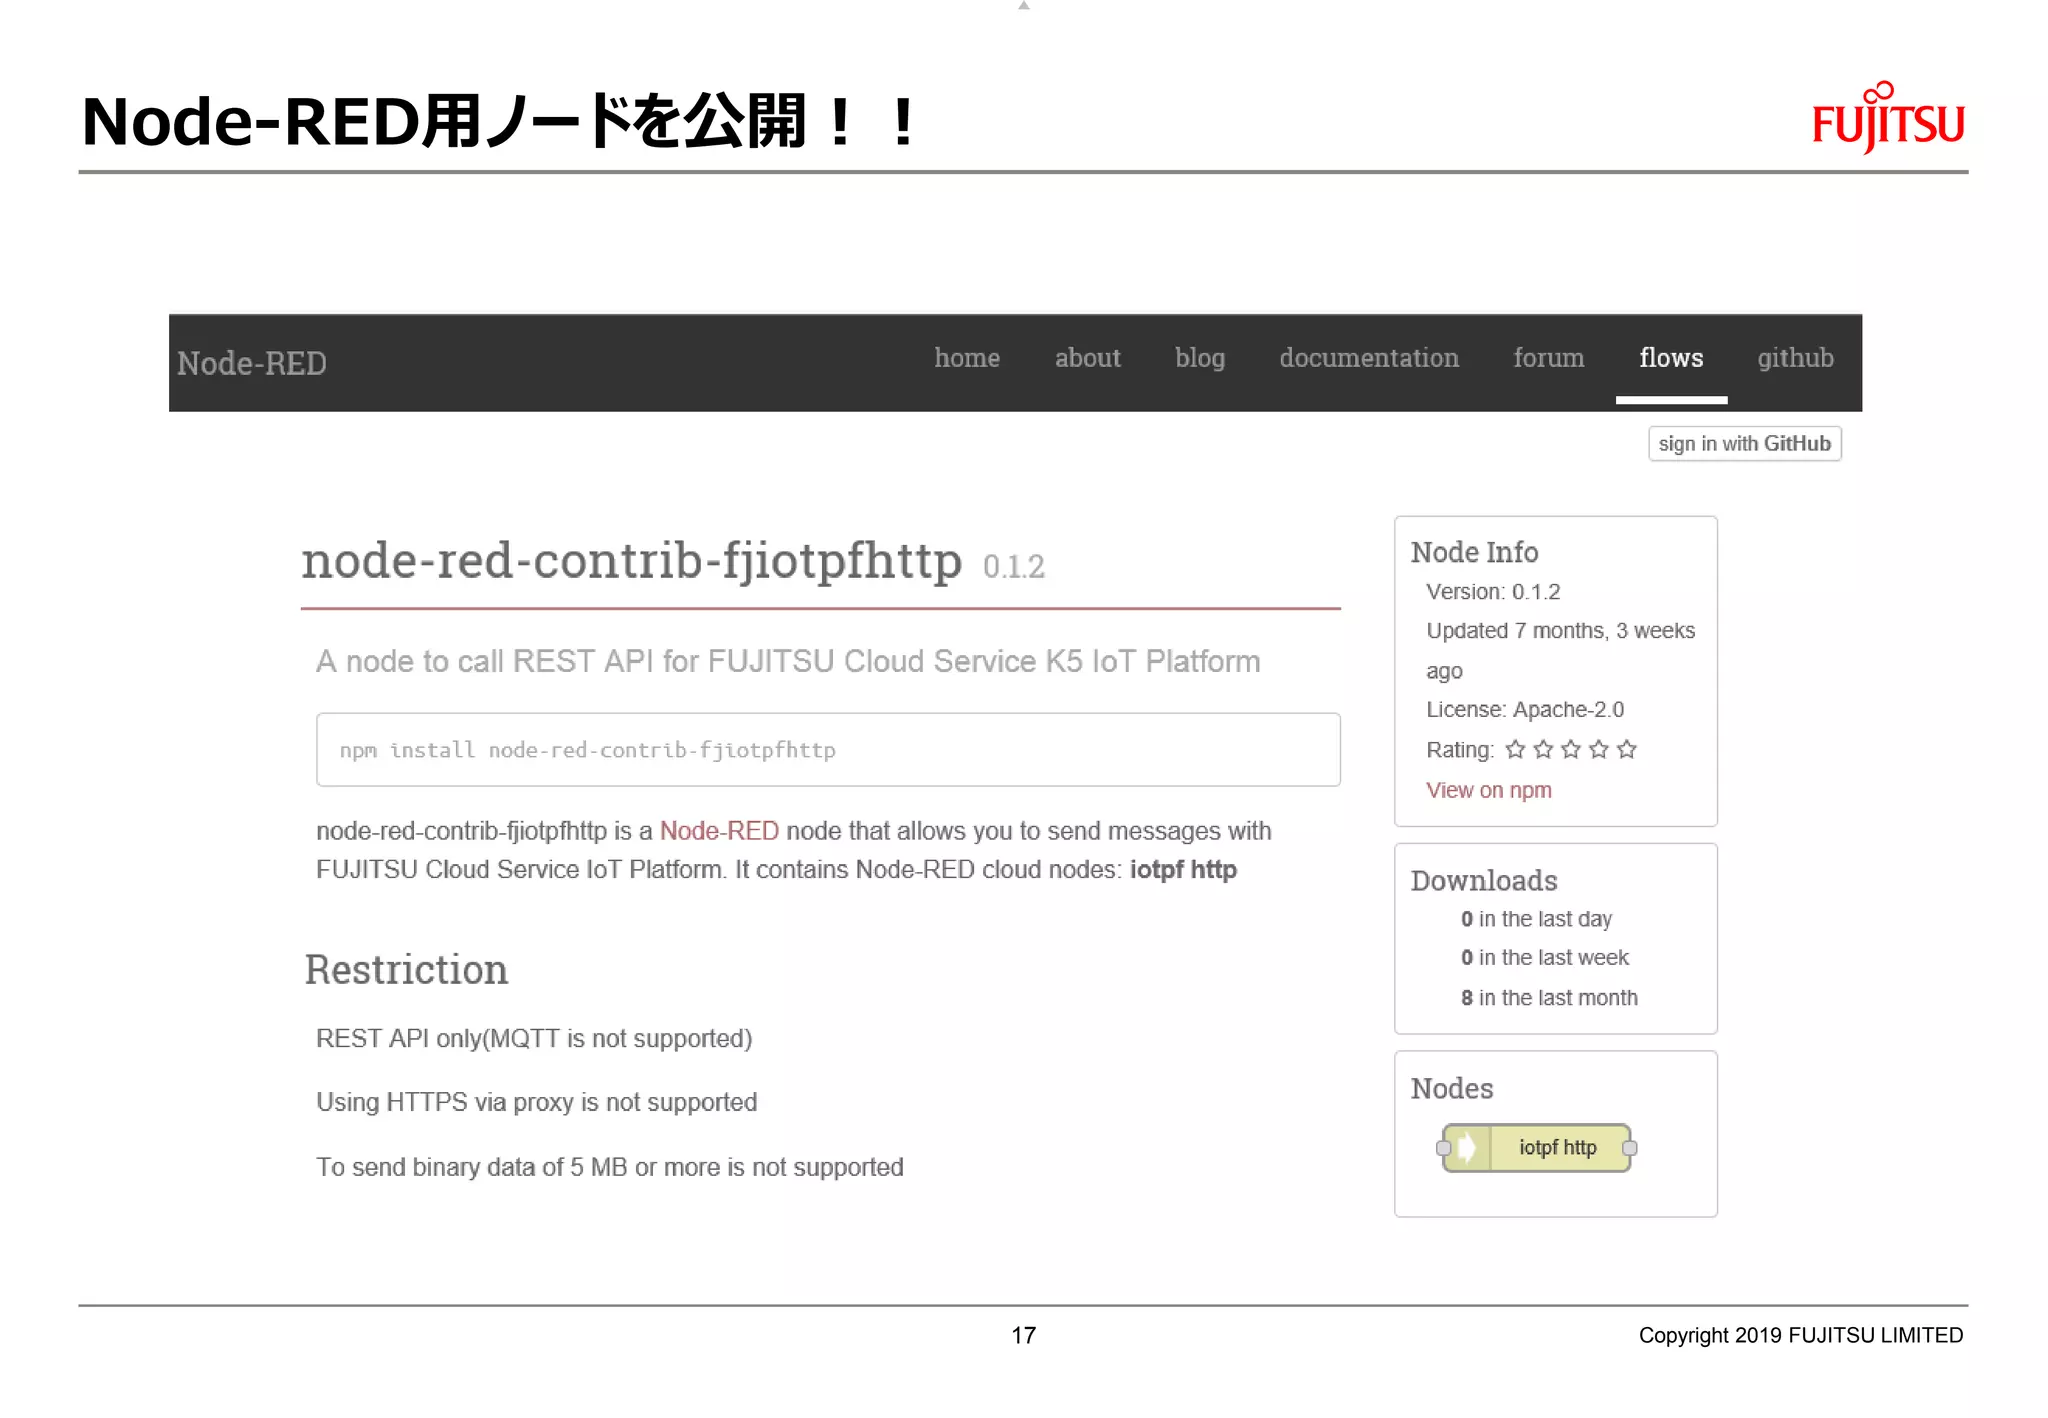This screenshot has height=1418, width=2048.
Task: Click the arrow icon on iotpf http node
Action: click(x=1466, y=1148)
